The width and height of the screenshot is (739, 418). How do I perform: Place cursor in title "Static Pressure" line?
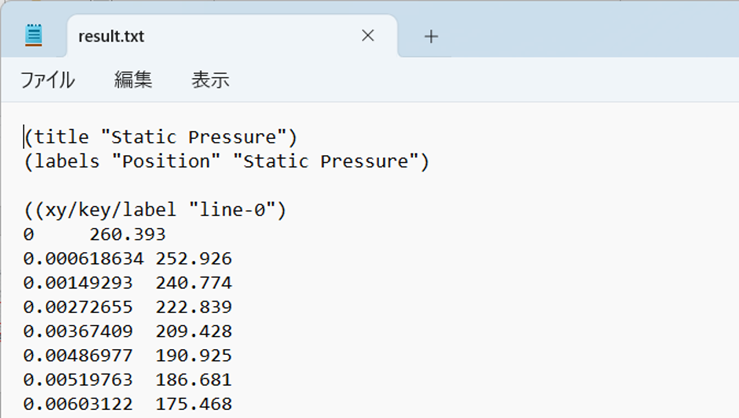click(x=161, y=137)
